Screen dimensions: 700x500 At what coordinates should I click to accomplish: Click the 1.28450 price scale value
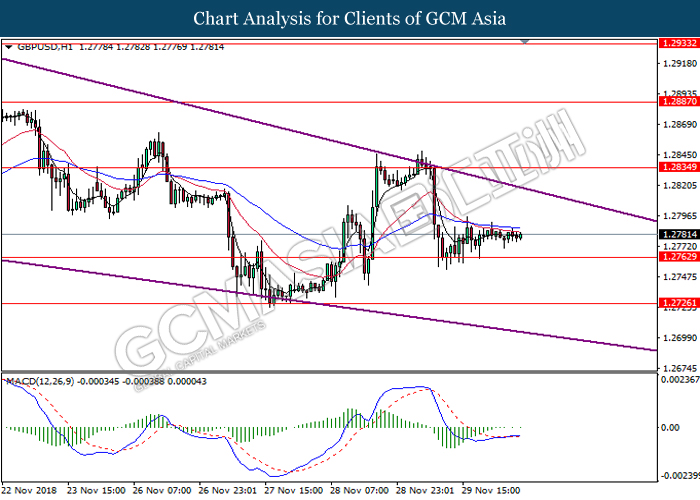[x=680, y=155]
